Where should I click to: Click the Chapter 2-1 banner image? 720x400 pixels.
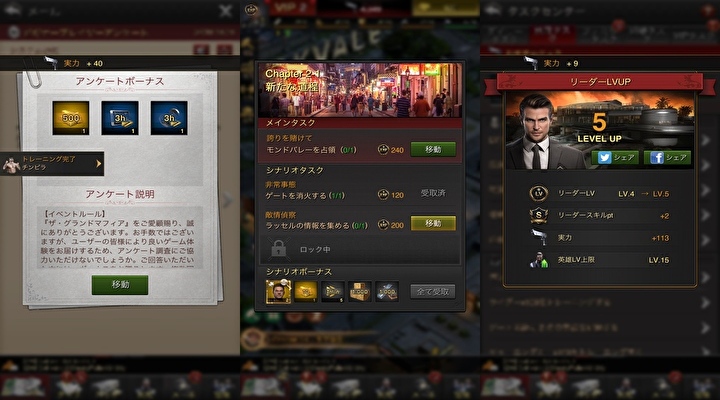tap(360, 90)
